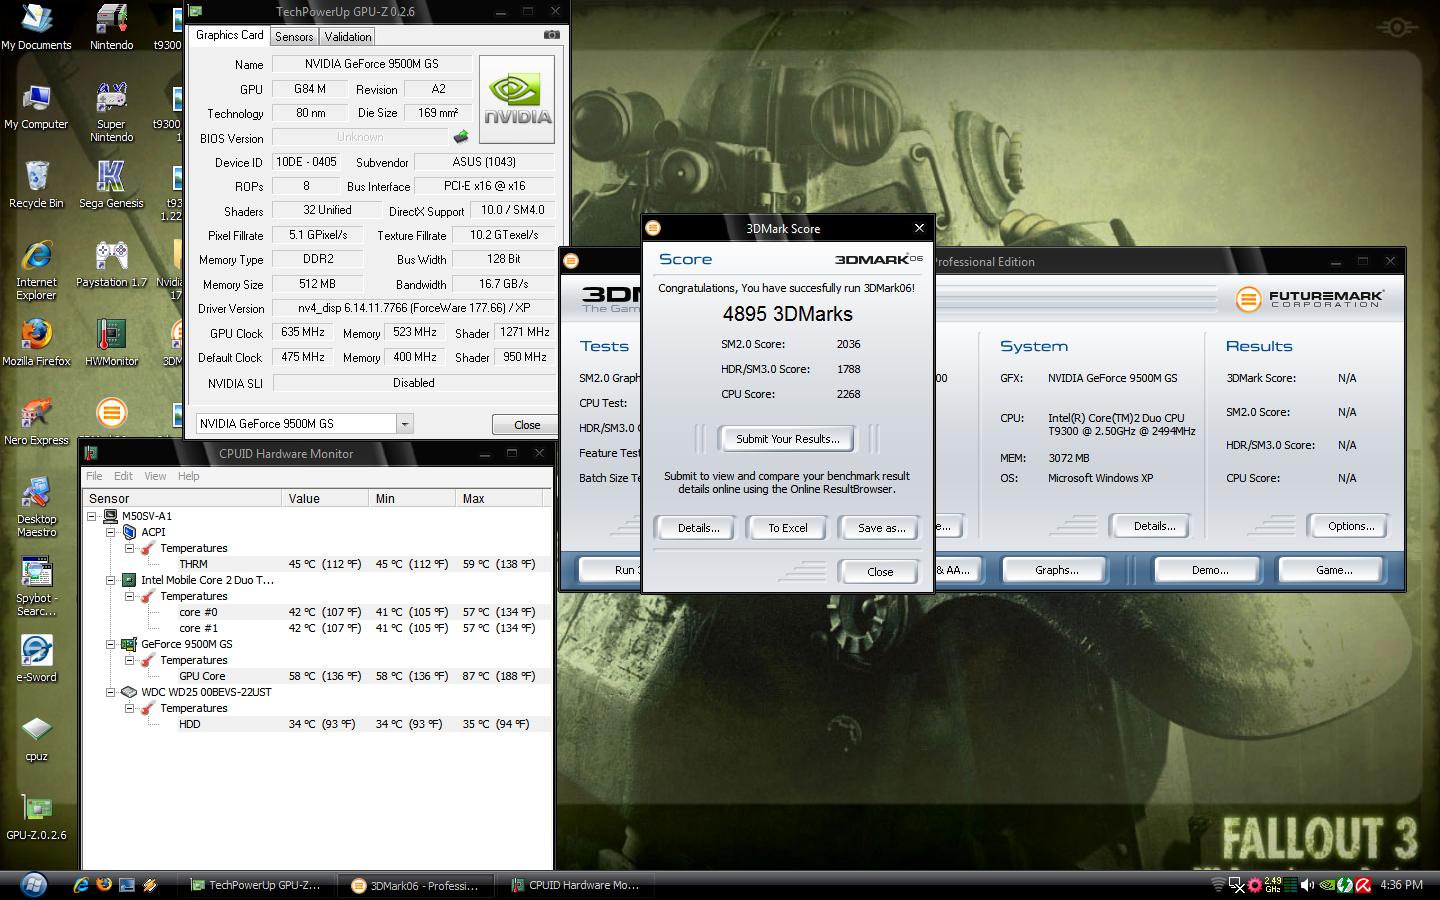Open the GPU selection dropdown in GPU-Z
Viewport: 1440px width, 900px height.
404,424
